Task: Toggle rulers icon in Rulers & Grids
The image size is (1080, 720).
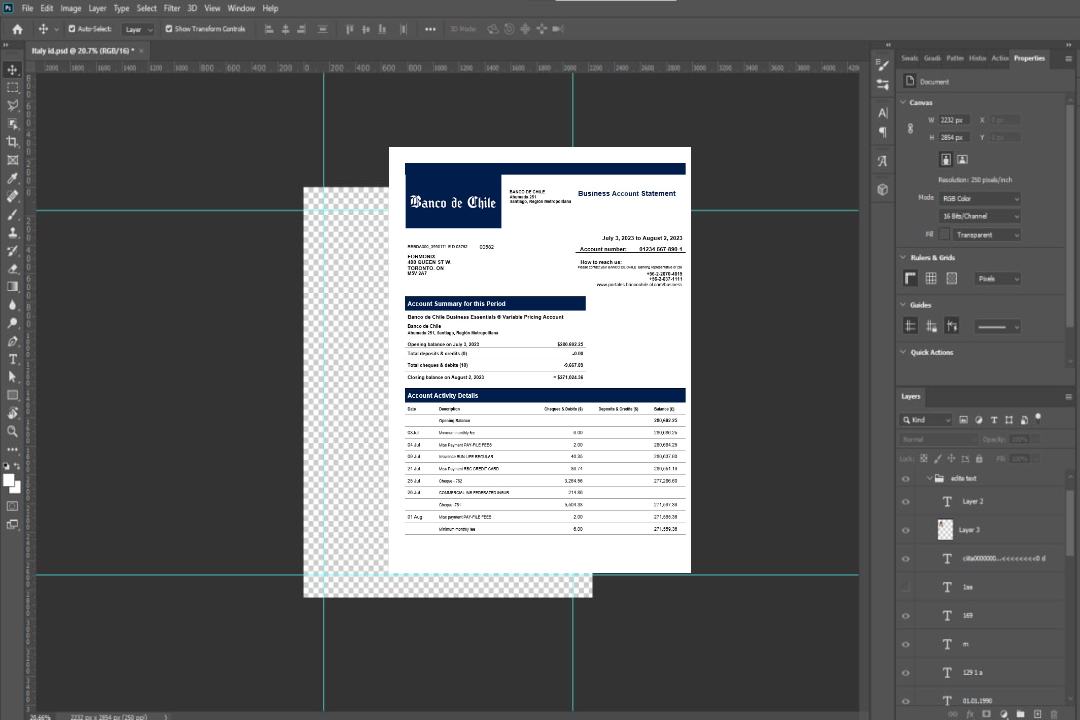Action: pos(910,278)
